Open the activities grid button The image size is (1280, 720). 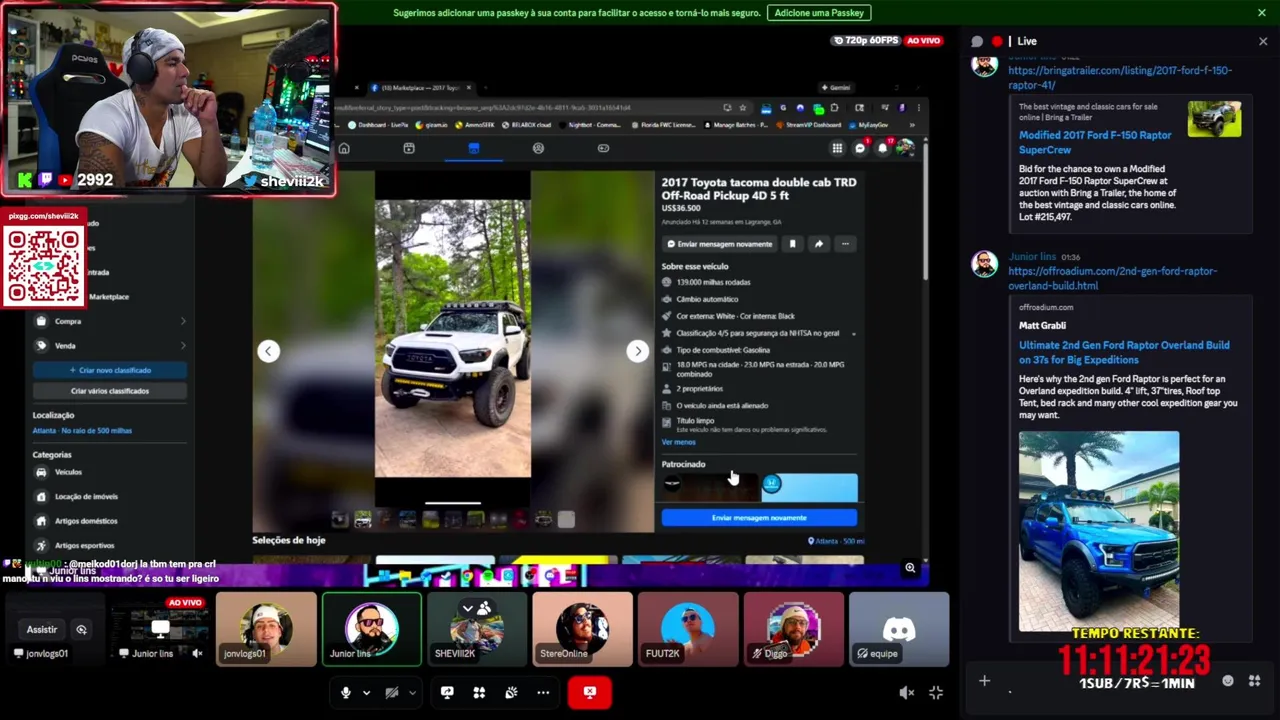479,692
